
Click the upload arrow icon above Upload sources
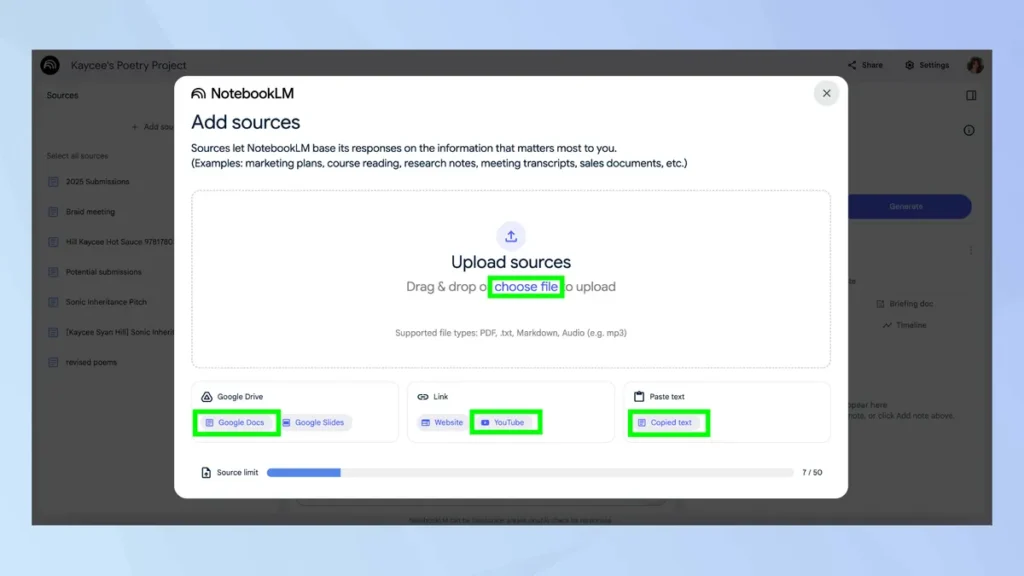coord(511,236)
